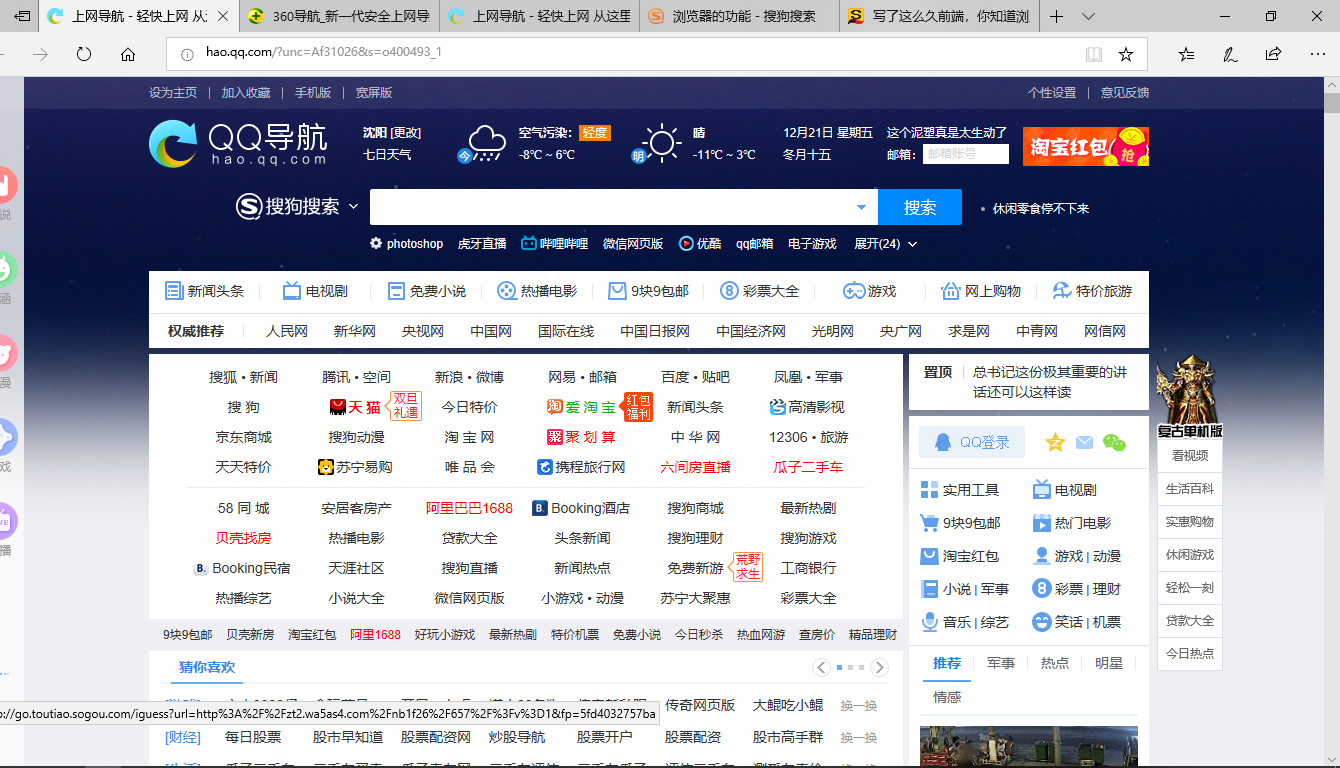Select the 热点 news tab

(x=1055, y=663)
